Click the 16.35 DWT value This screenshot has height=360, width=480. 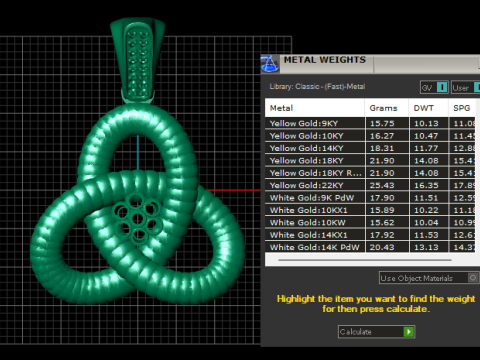pyautogui.click(x=426, y=185)
